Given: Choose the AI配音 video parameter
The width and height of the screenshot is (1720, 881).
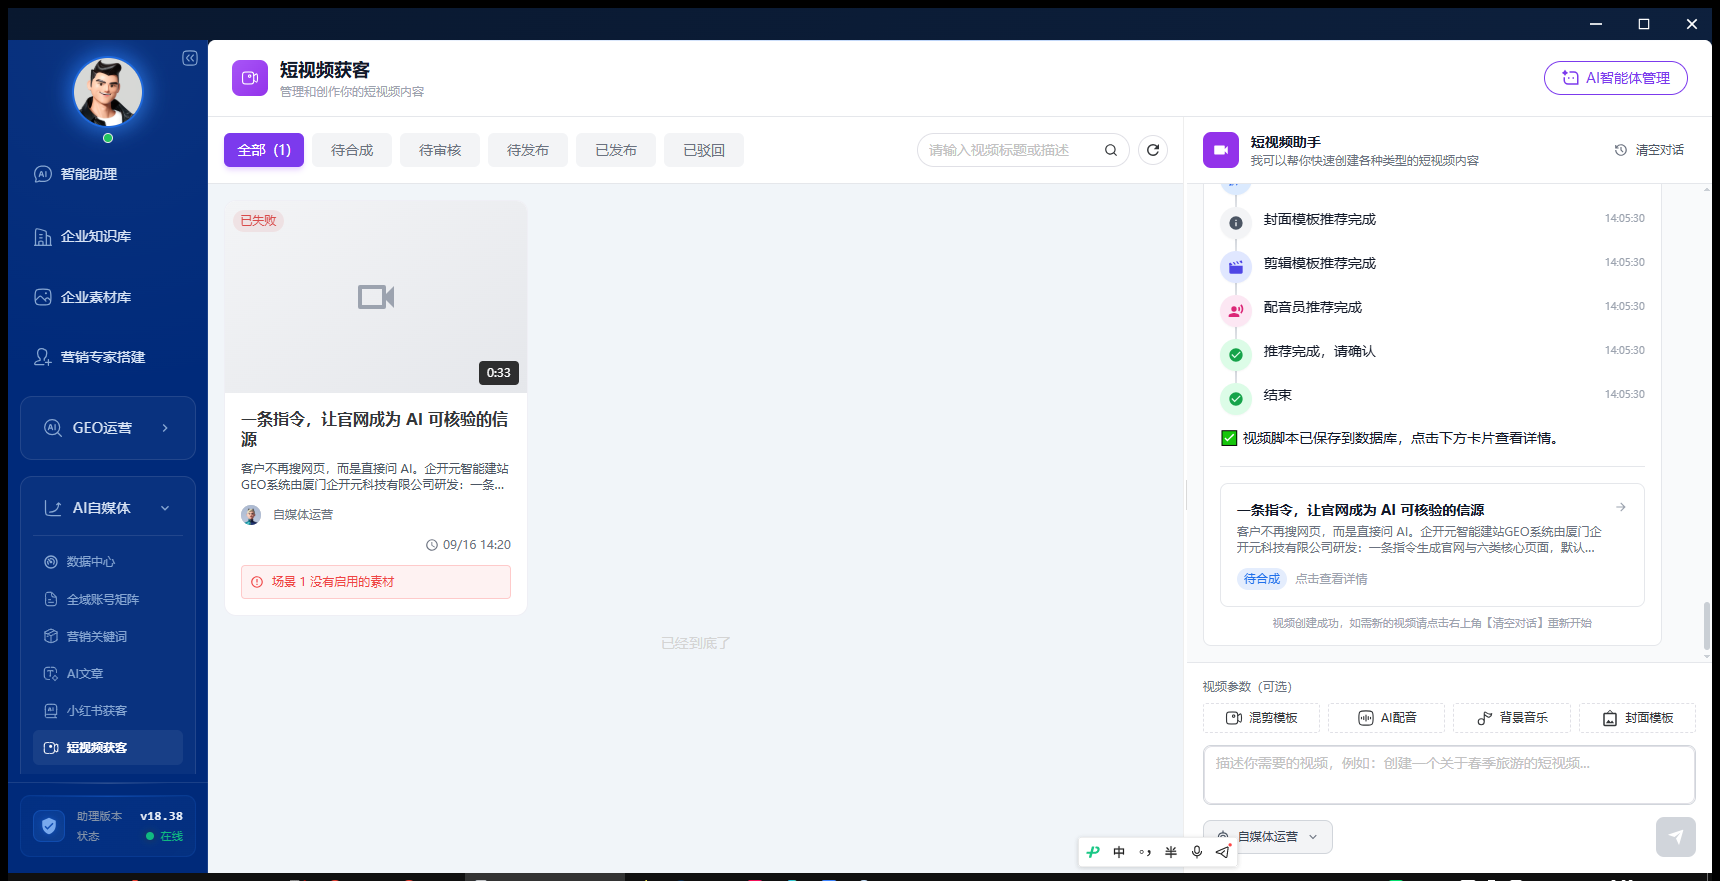Looking at the screenshot, I should point(1387,718).
